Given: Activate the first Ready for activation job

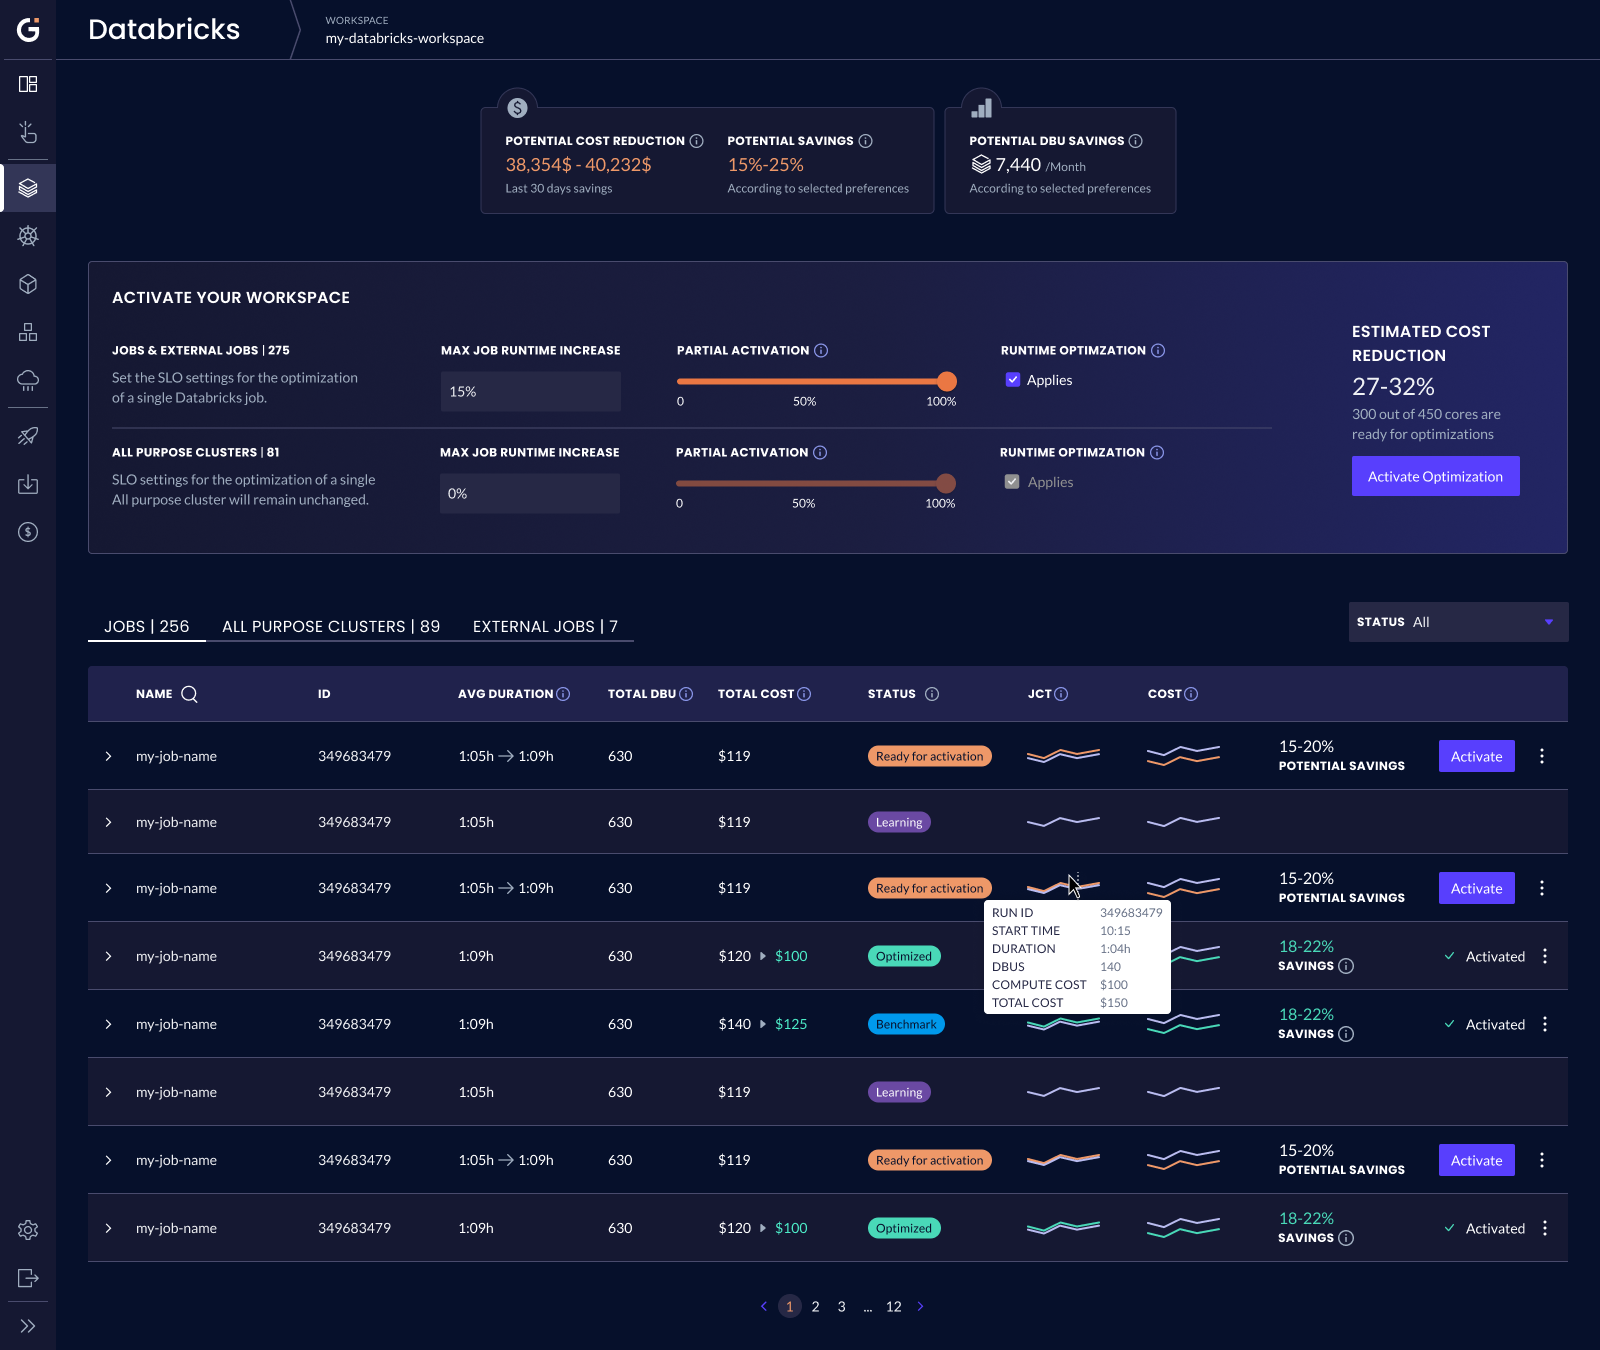Looking at the screenshot, I should click(x=1476, y=756).
